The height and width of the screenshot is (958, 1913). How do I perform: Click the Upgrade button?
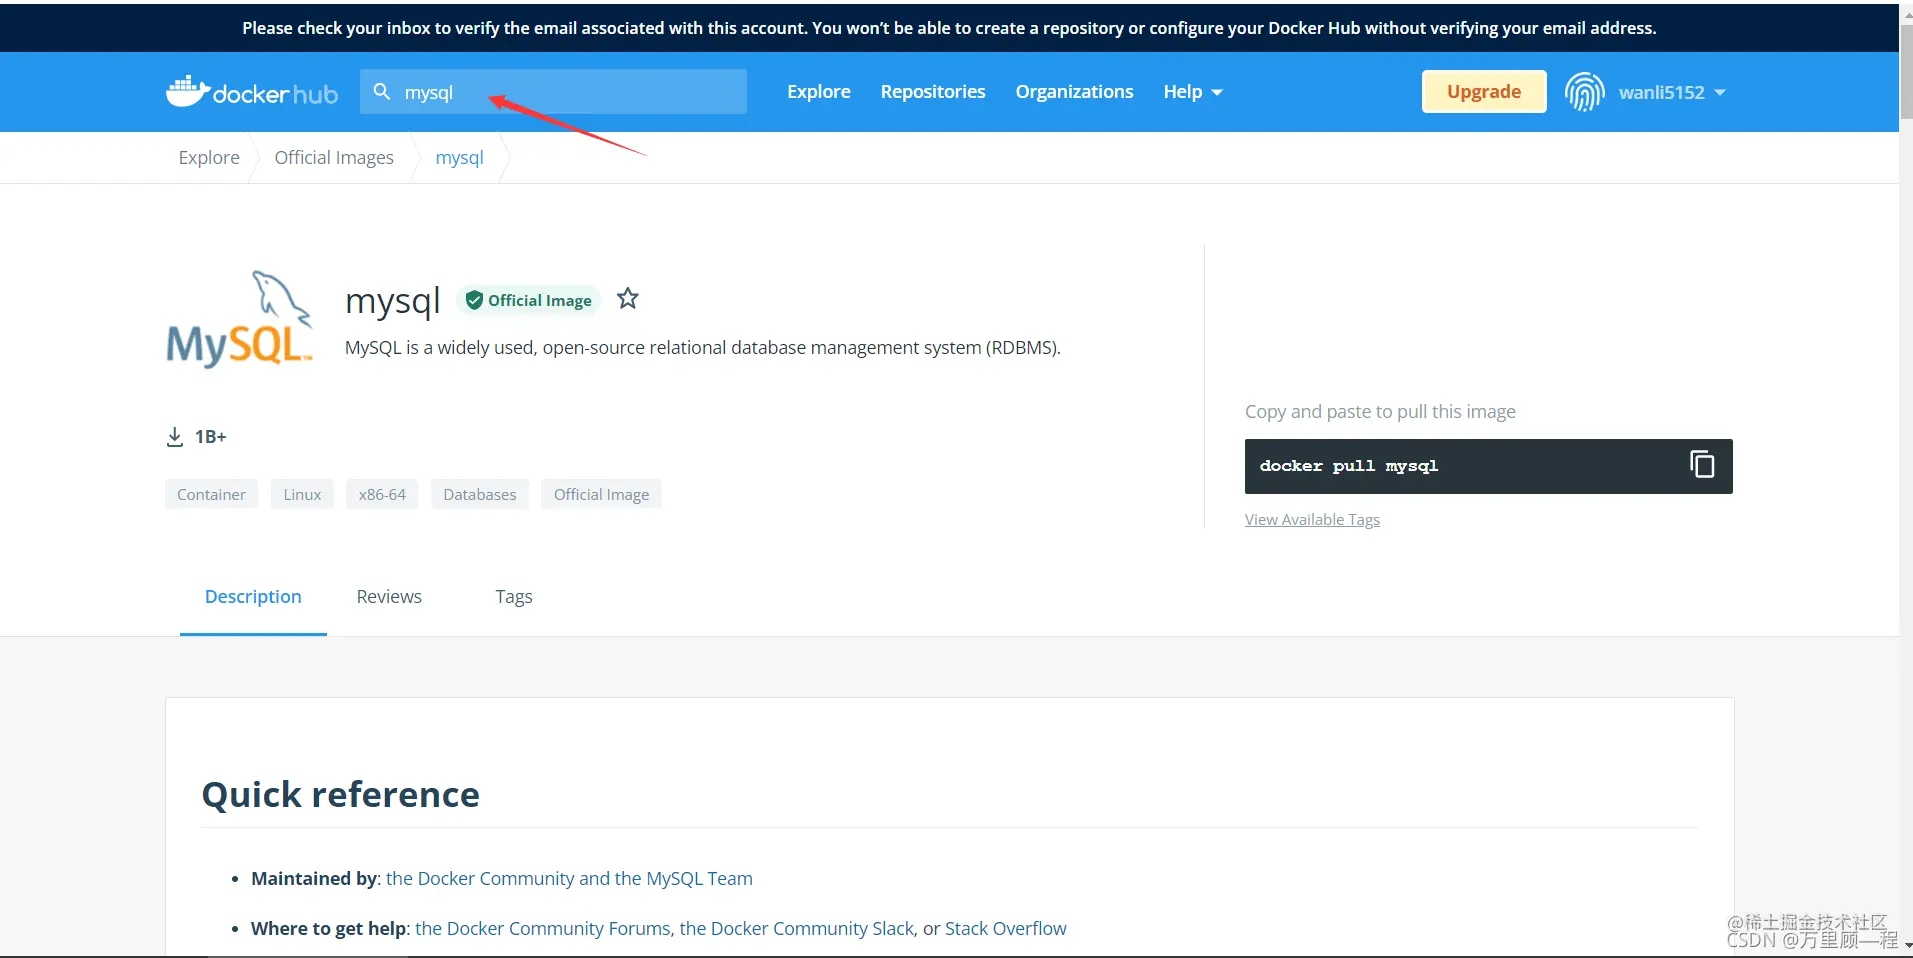1484,92
